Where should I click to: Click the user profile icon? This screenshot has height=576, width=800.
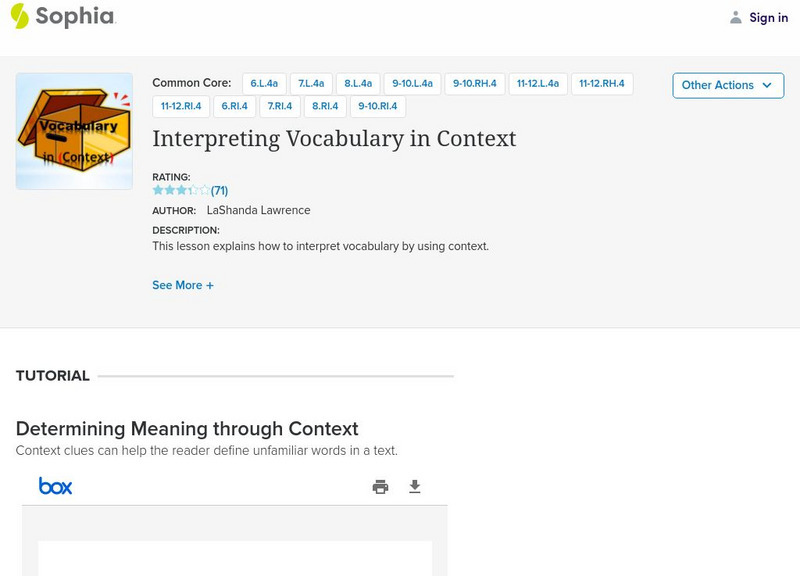(x=736, y=18)
